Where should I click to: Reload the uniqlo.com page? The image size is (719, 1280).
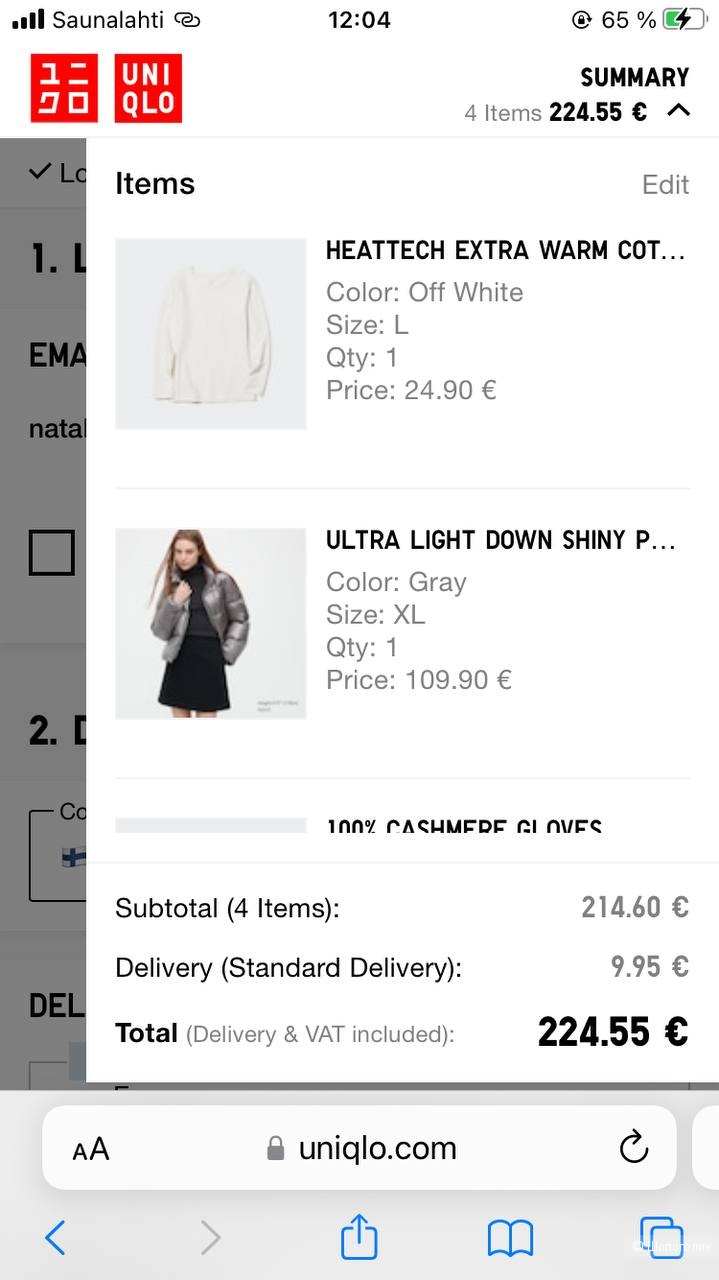(634, 1148)
